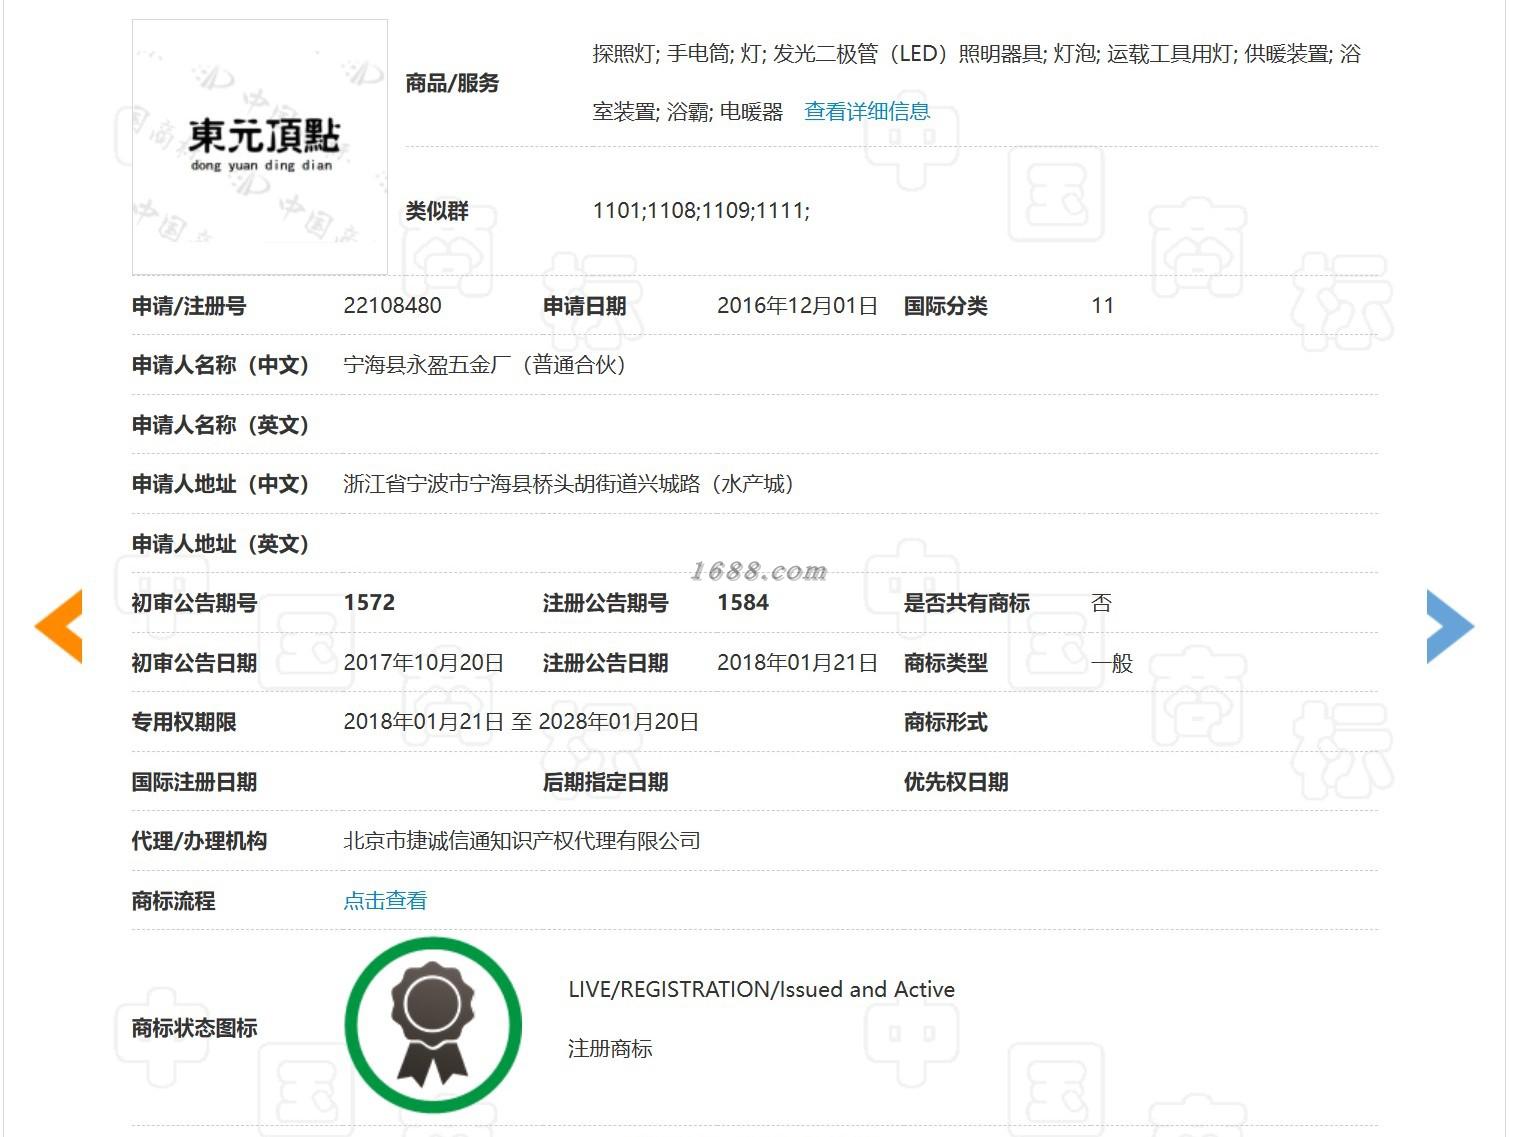Screen dimensions: 1516x1137
Task: Click international class value 11
Action: 1102,306
